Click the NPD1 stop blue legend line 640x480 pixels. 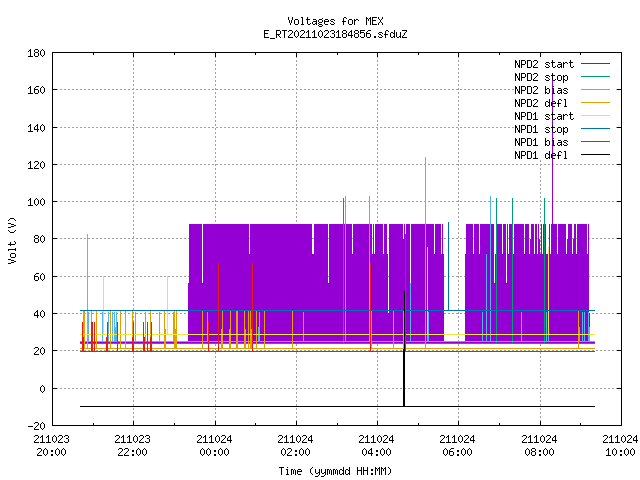tap(595, 129)
